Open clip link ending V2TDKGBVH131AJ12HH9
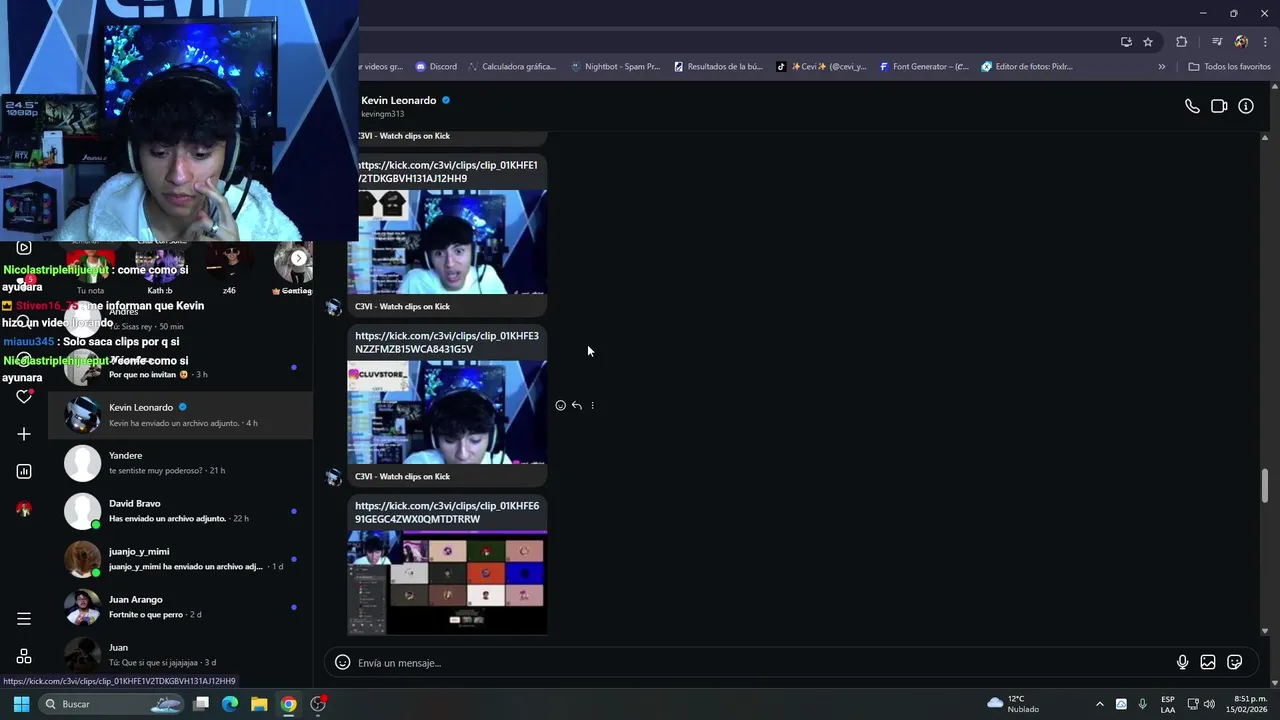1280x720 pixels. 446,172
